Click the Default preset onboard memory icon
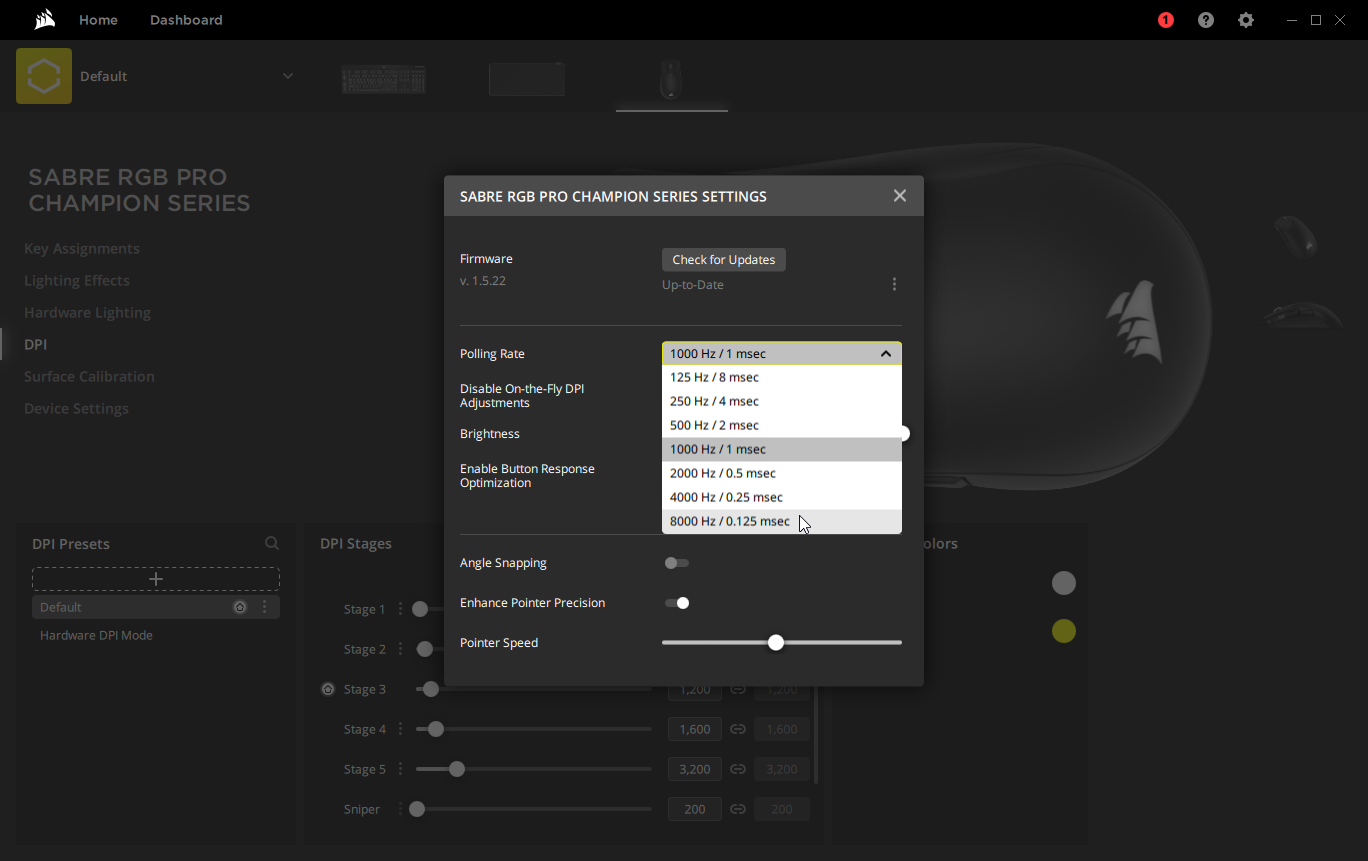The width and height of the screenshot is (1368, 861). pyautogui.click(x=240, y=607)
